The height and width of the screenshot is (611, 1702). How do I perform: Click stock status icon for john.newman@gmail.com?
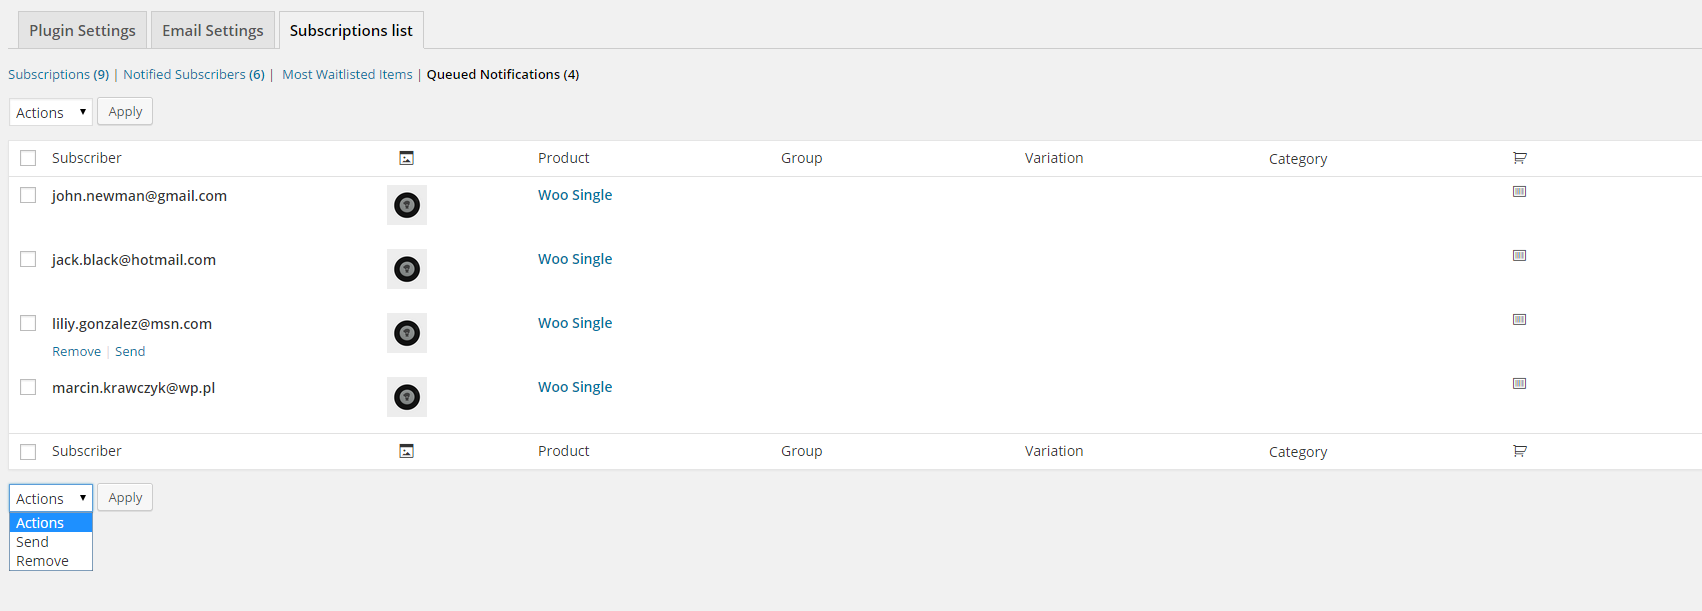1519,191
